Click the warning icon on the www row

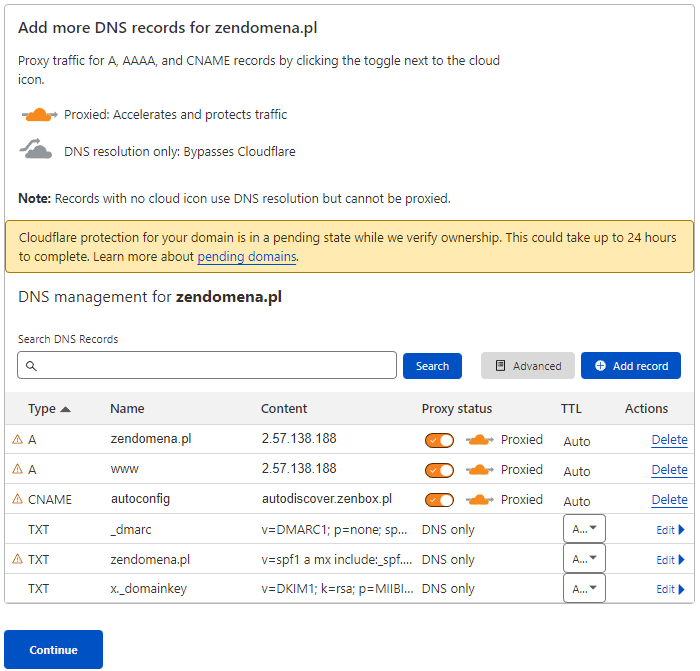coord(17,470)
